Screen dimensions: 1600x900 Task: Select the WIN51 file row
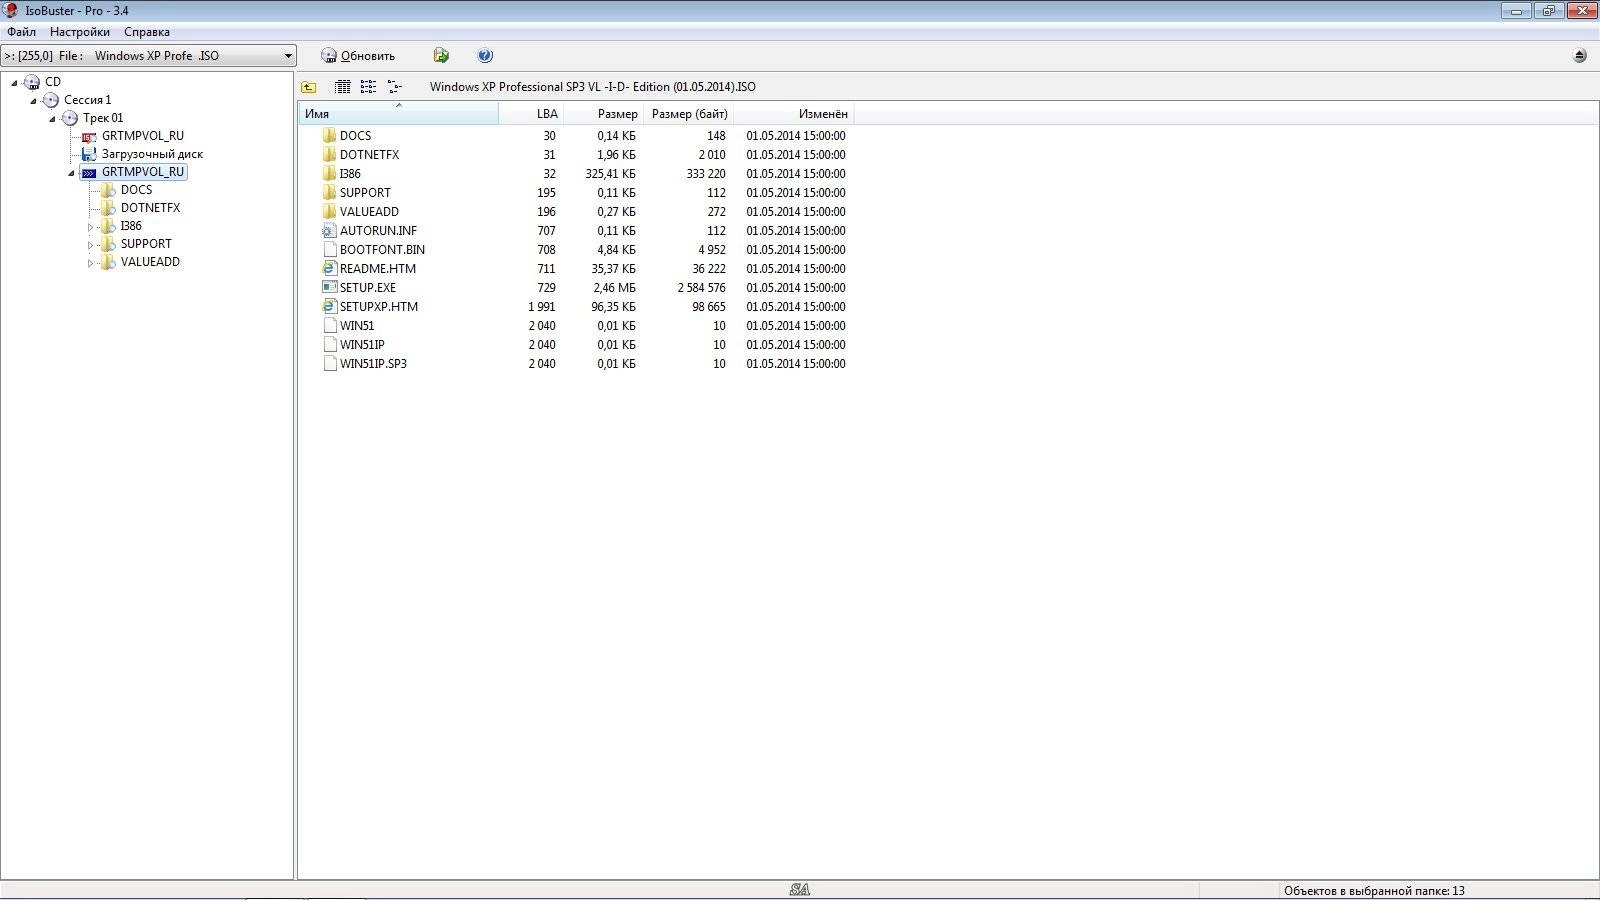(x=576, y=326)
